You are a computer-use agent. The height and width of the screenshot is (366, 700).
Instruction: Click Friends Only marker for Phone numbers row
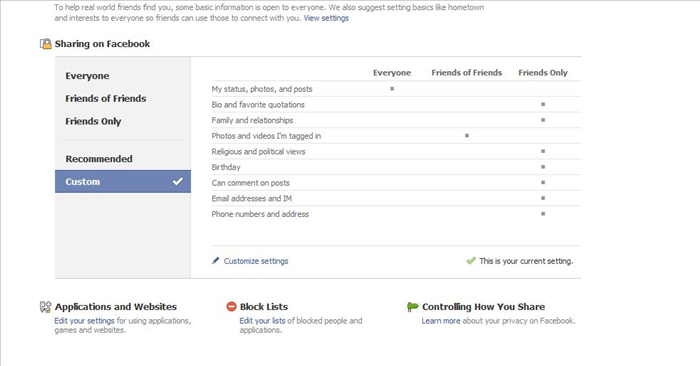(x=543, y=213)
